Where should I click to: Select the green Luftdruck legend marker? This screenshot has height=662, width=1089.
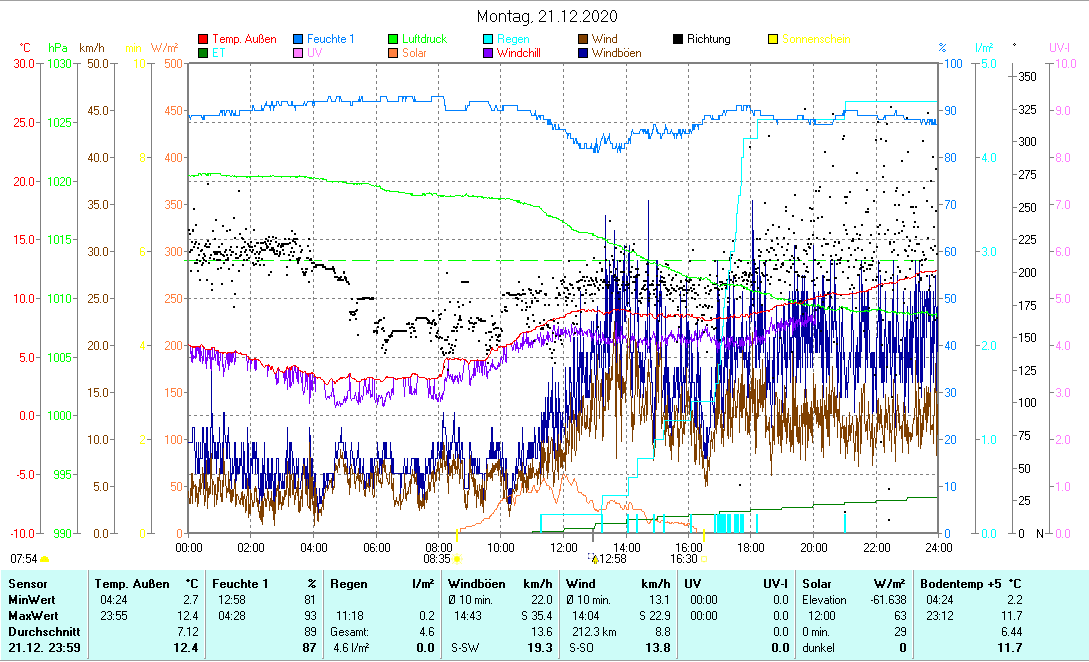pyautogui.click(x=394, y=40)
